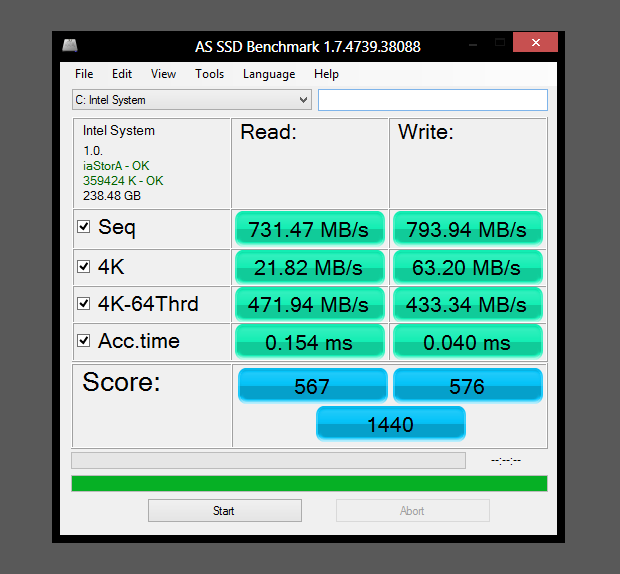The width and height of the screenshot is (620, 574).
Task: Open the Help menu
Action: click(326, 74)
